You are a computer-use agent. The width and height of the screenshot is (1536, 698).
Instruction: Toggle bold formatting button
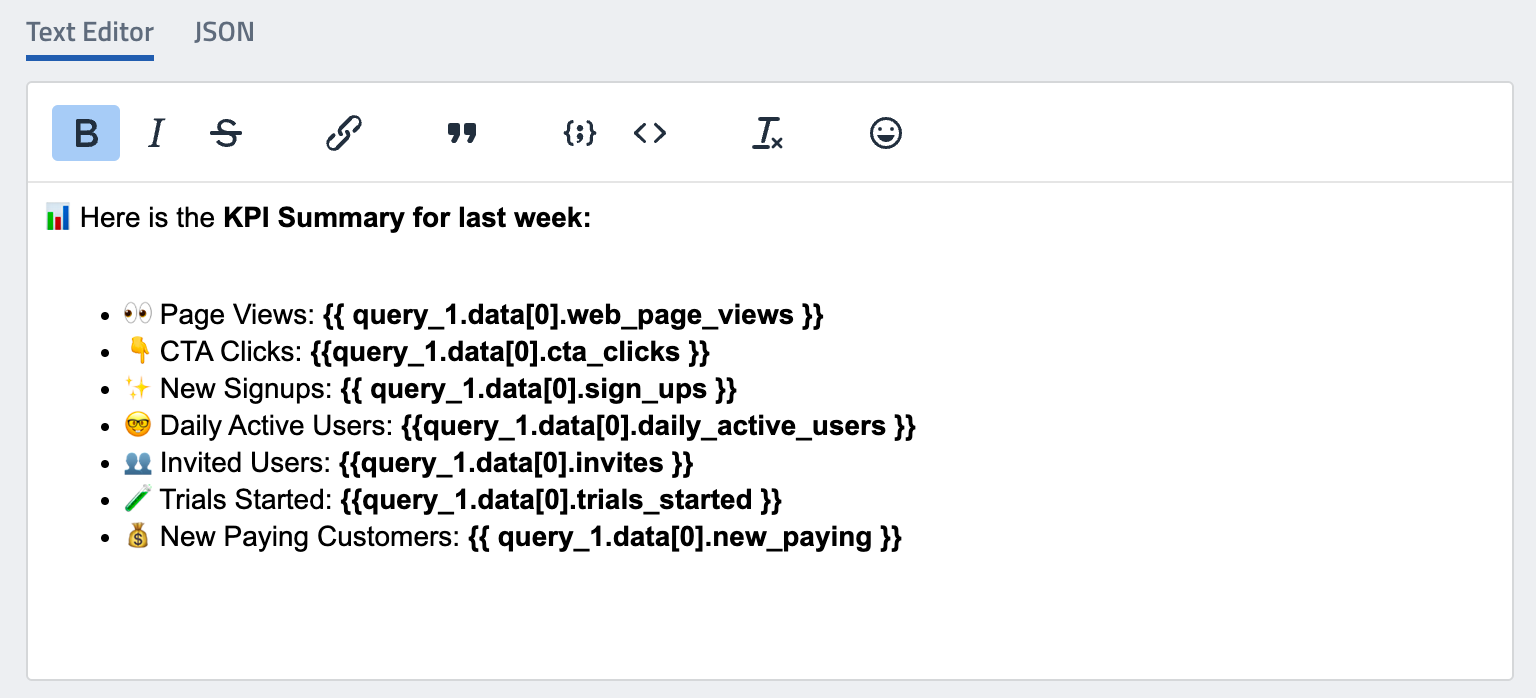86,133
